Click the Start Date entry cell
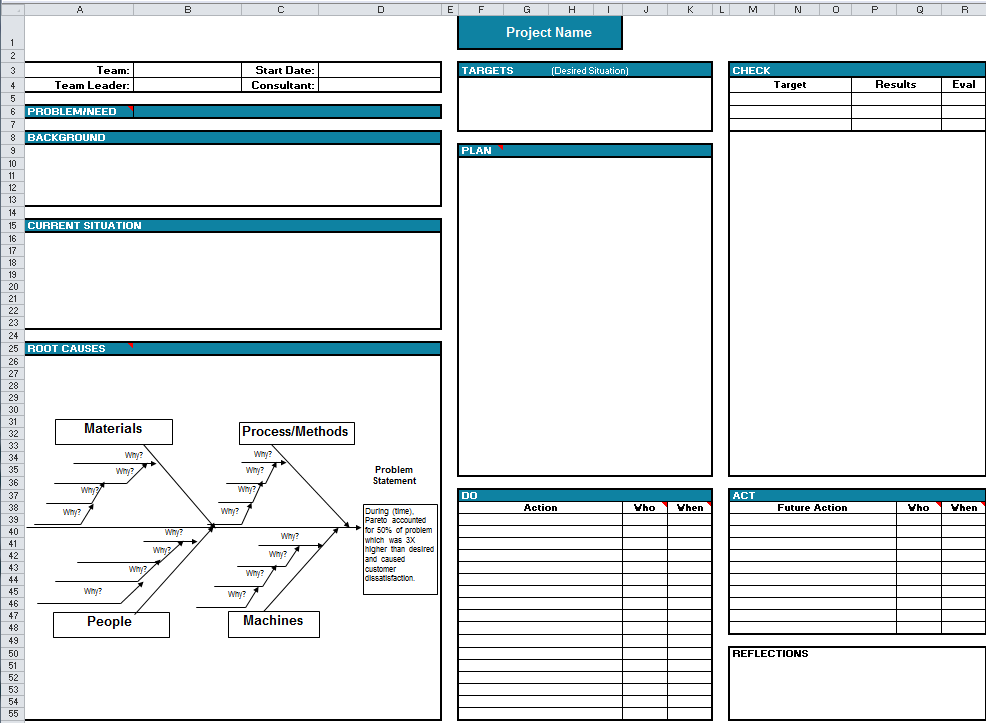 pyautogui.click(x=380, y=70)
